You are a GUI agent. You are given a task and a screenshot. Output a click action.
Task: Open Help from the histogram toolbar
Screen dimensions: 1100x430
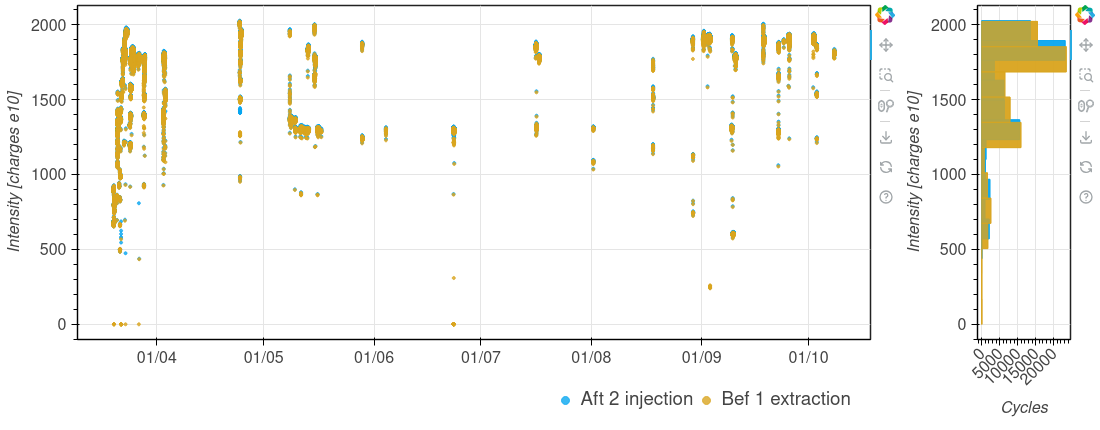1085,198
